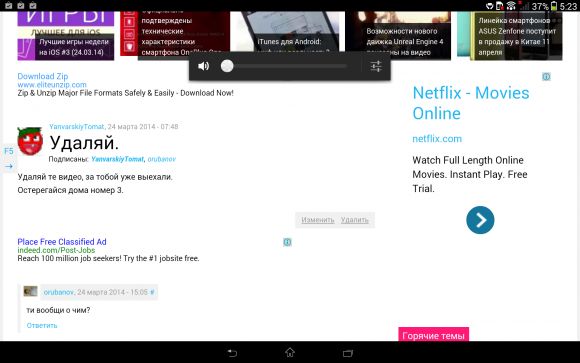580x363 pixels.
Task: Open the Горячие темы tab
Action: (434, 335)
